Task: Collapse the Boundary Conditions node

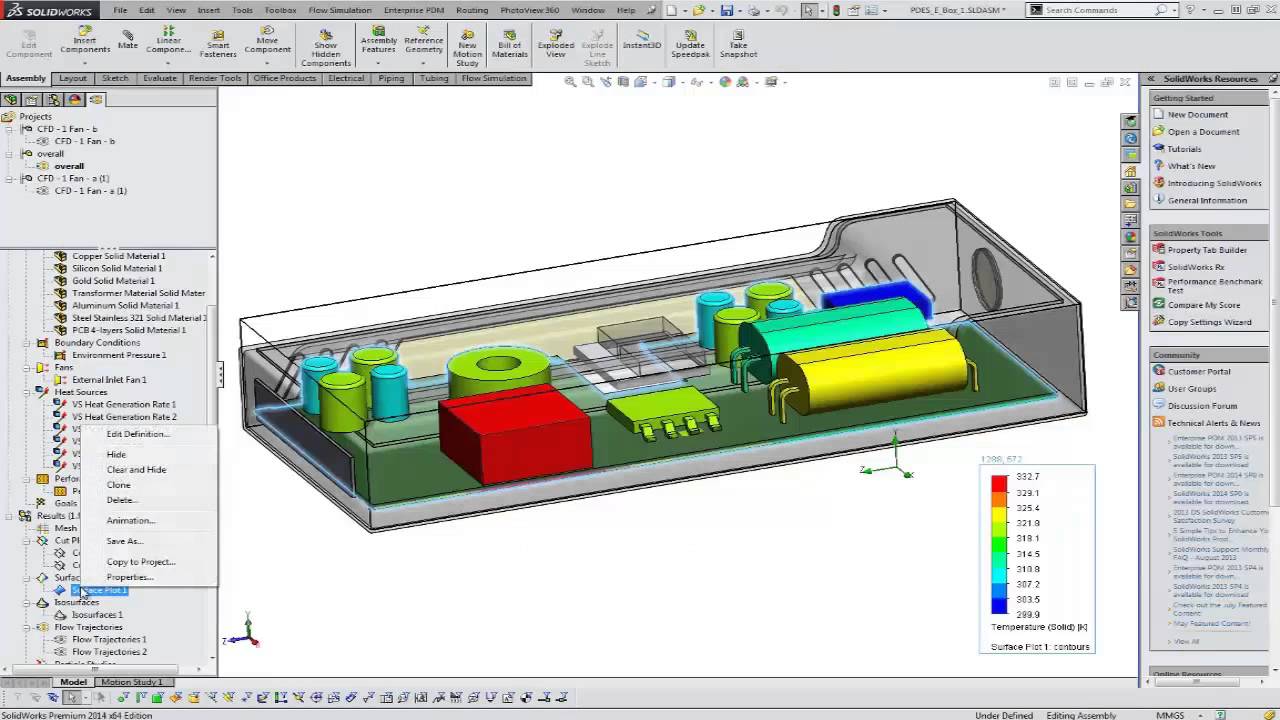Action: point(27,342)
